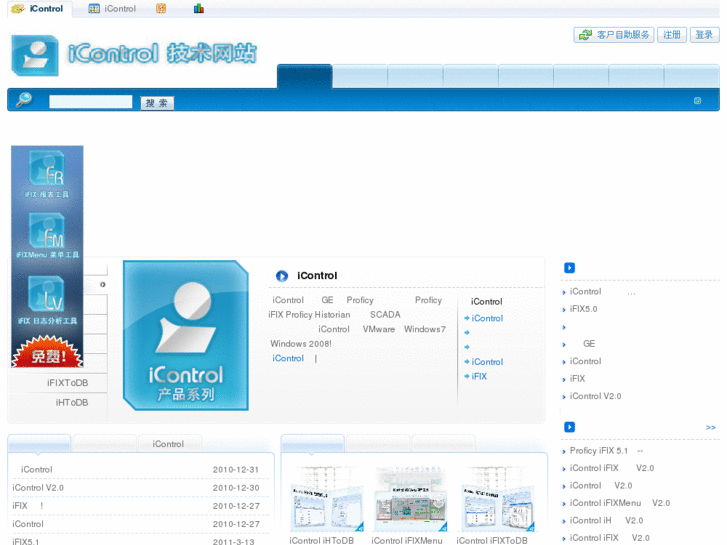Open the iFIX ! news item row

pyautogui.click(x=138, y=506)
